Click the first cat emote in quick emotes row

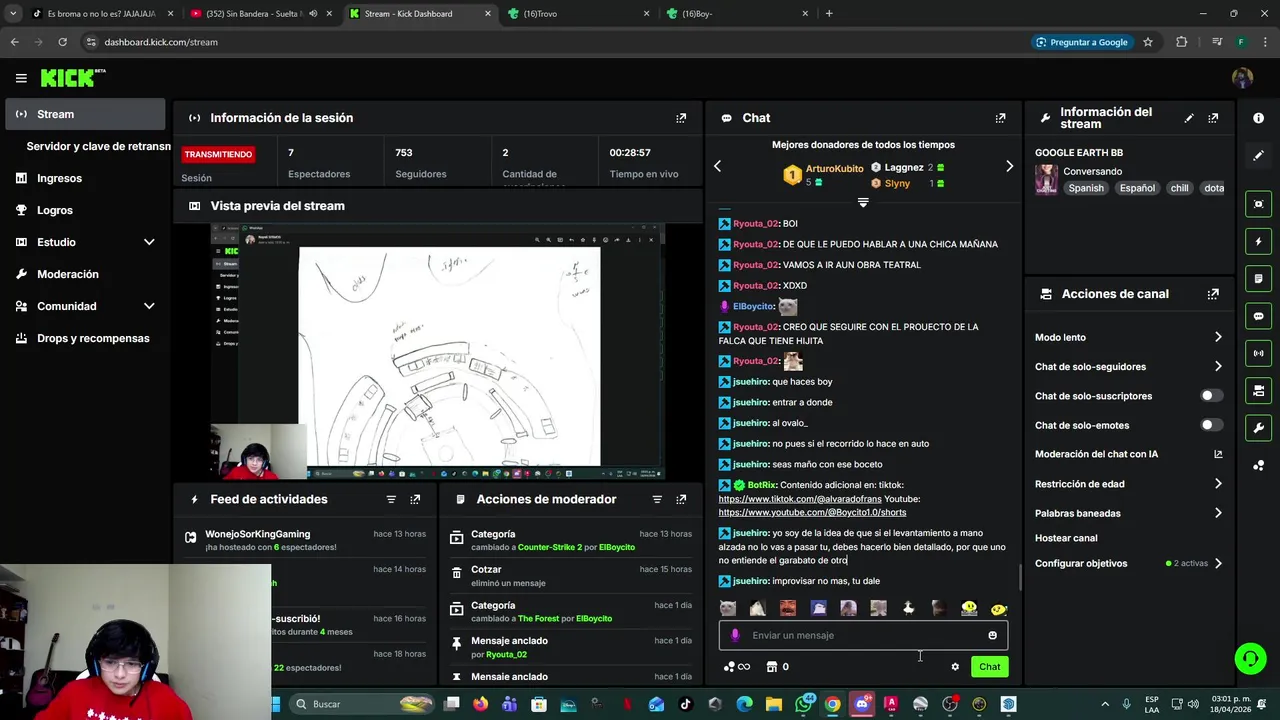click(728, 608)
